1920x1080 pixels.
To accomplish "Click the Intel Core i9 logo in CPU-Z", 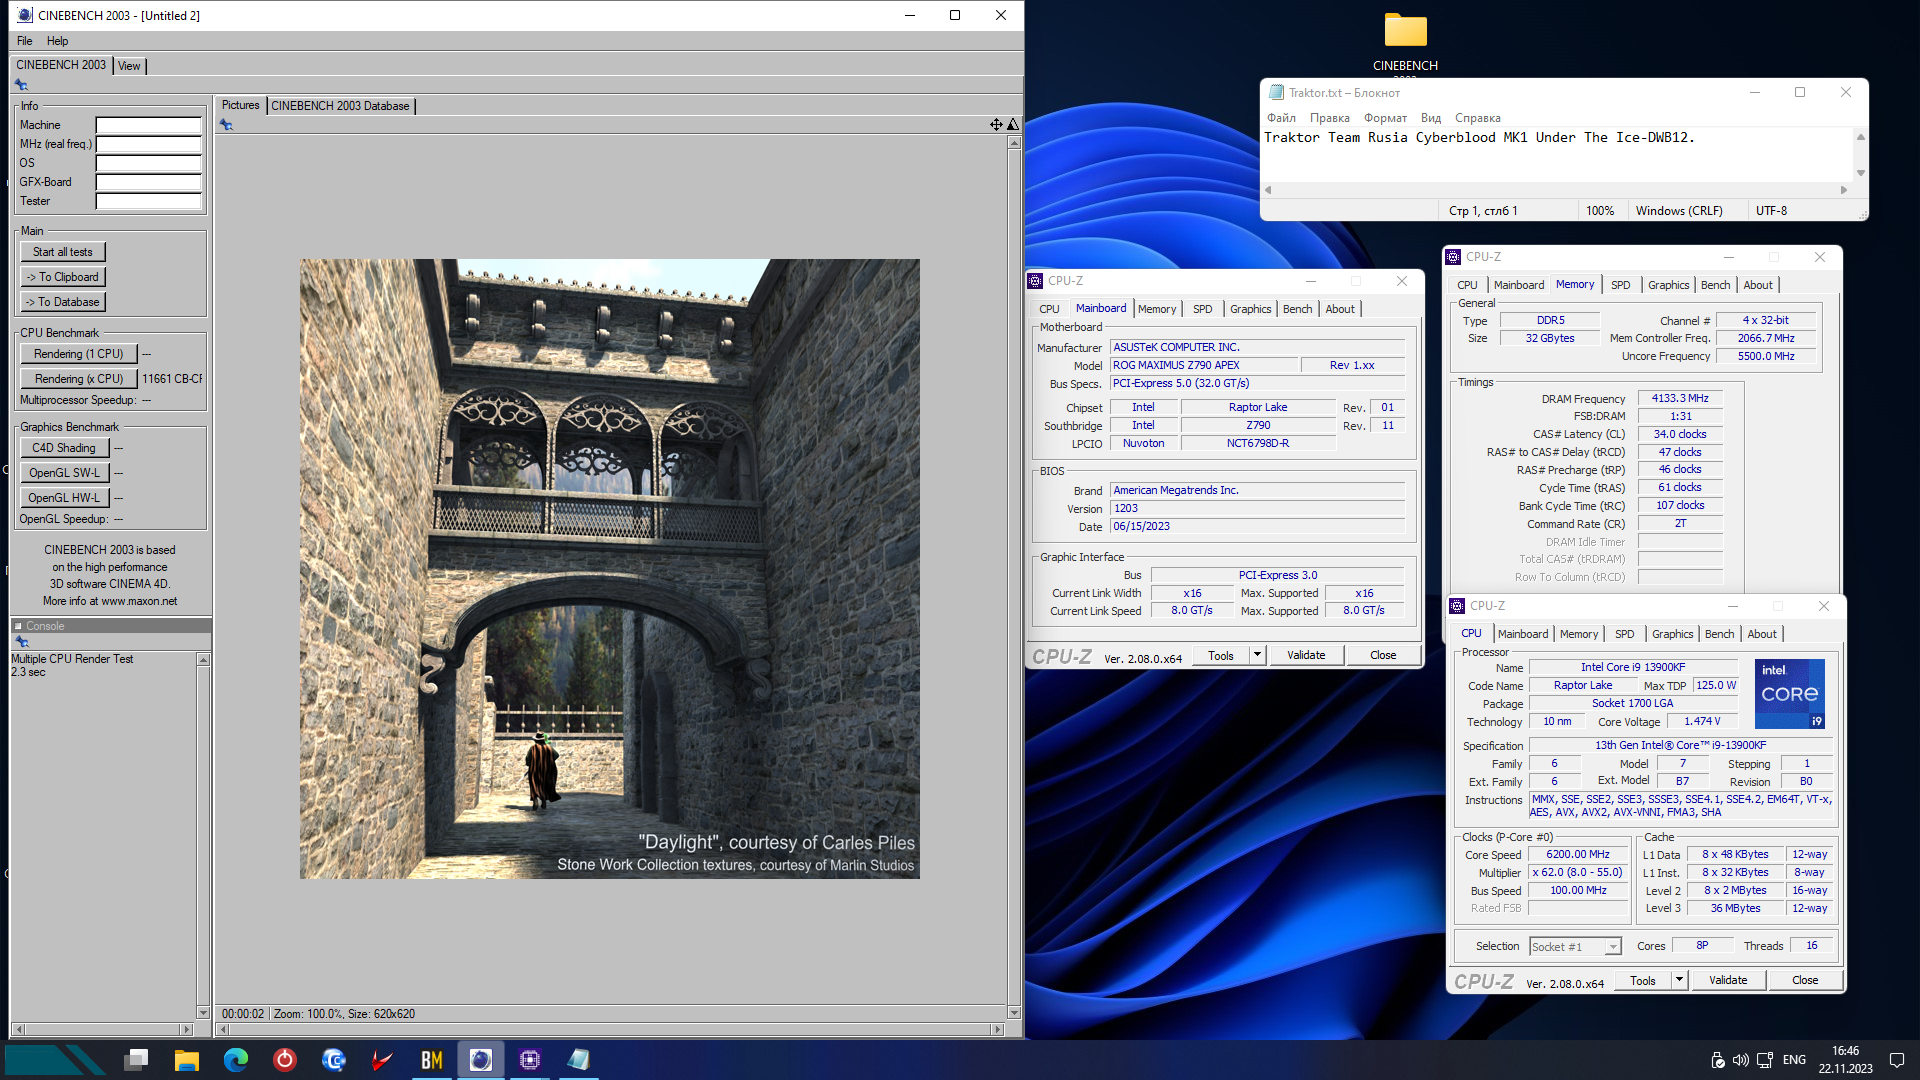I will coord(1790,693).
